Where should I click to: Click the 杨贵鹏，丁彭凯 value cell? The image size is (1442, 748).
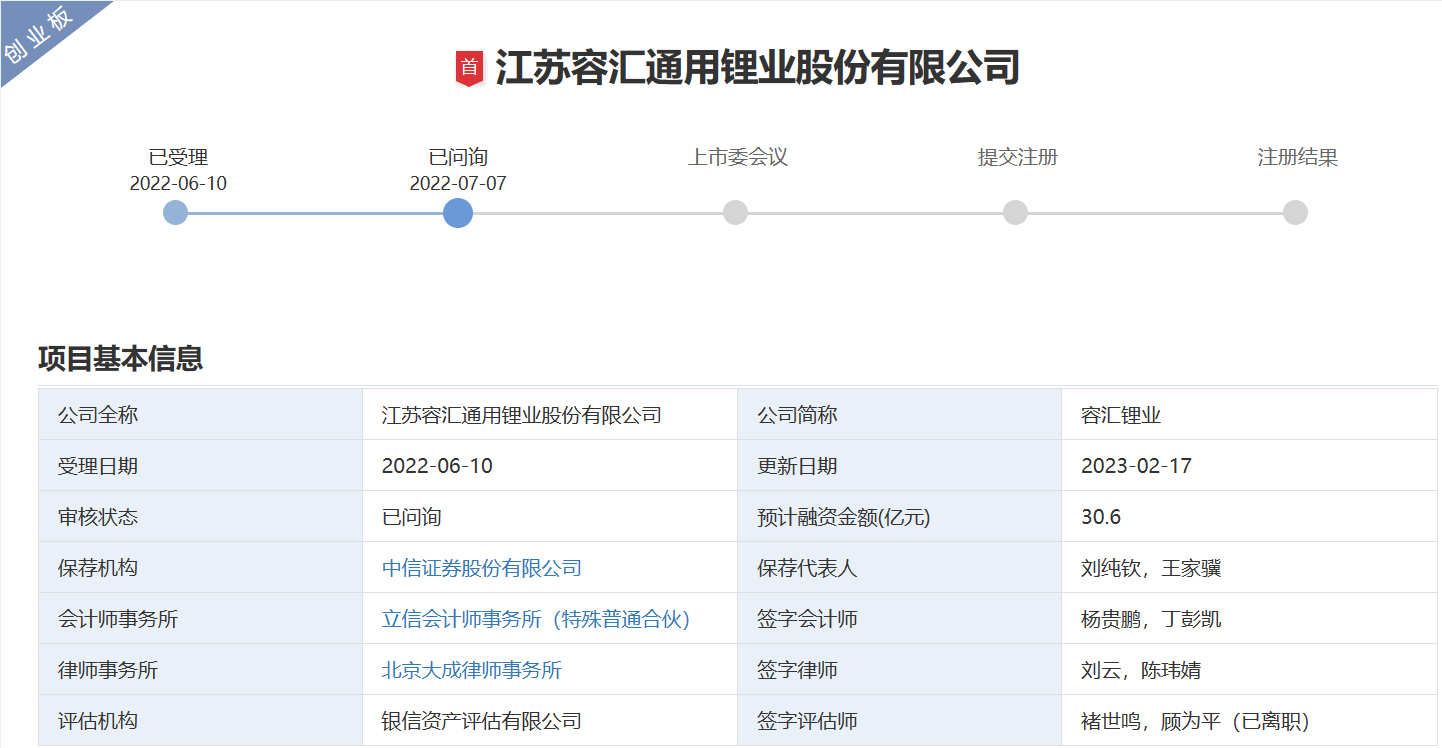[x=1249, y=619]
